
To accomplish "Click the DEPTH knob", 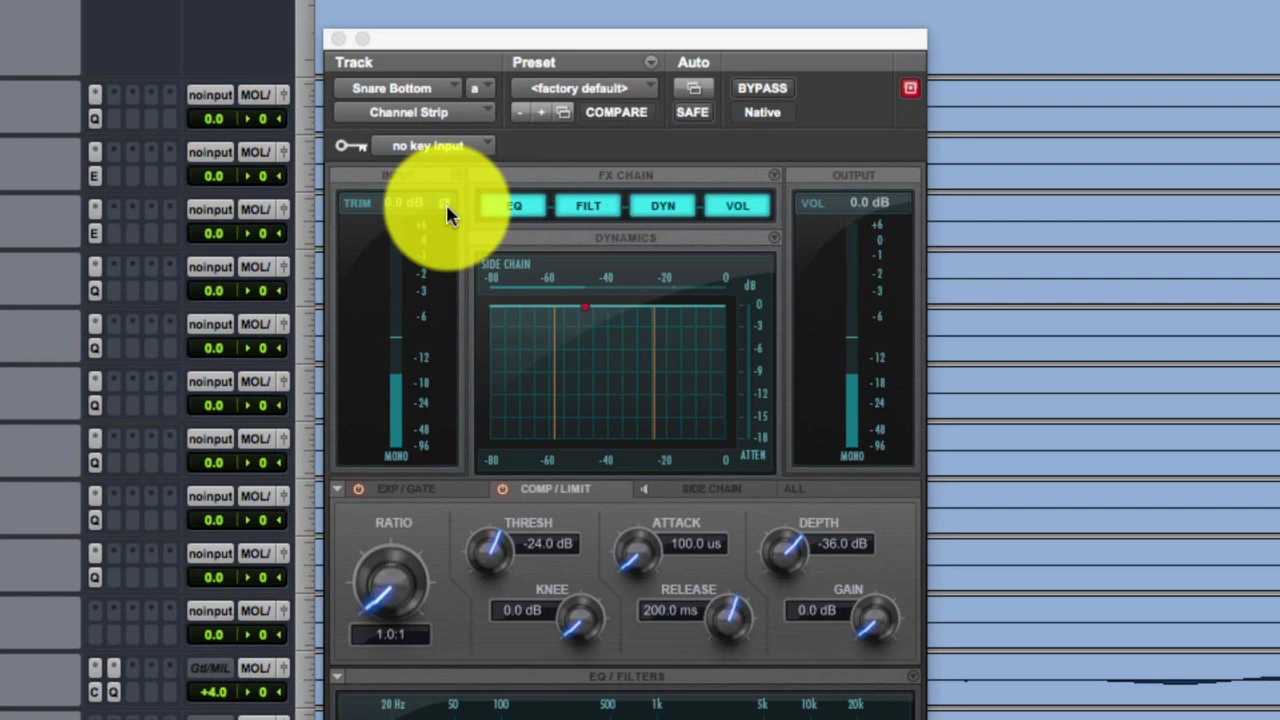I will tap(785, 550).
